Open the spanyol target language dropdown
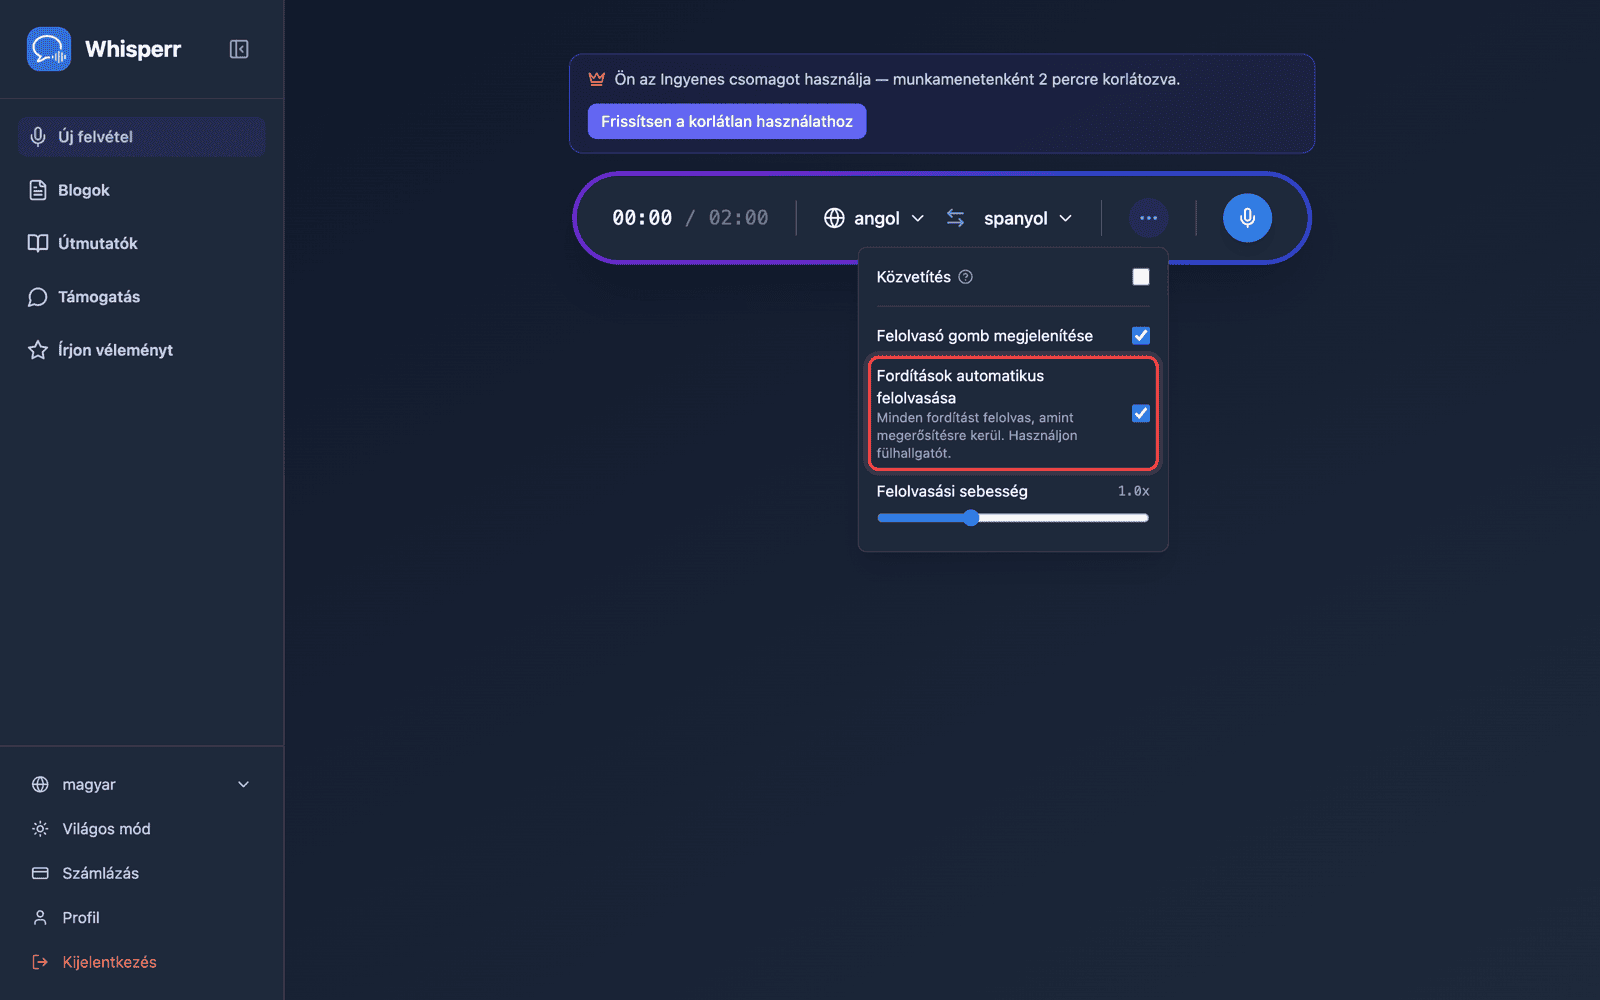The image size is (1600, 1000). click(1028, 218)
